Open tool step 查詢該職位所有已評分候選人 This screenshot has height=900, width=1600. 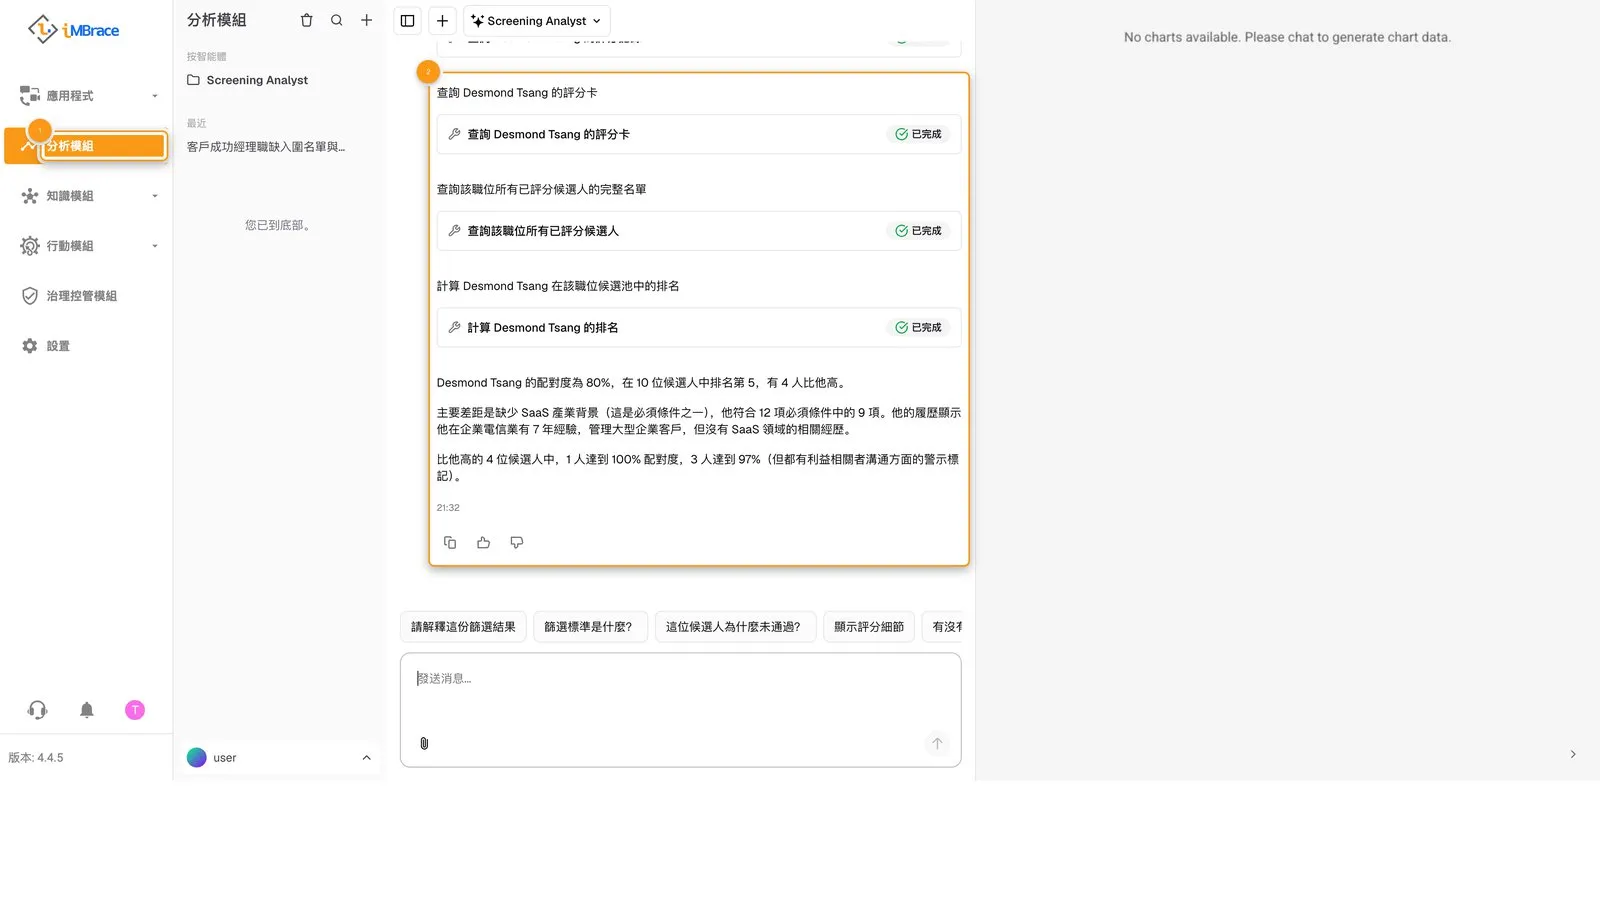[699, 231]
